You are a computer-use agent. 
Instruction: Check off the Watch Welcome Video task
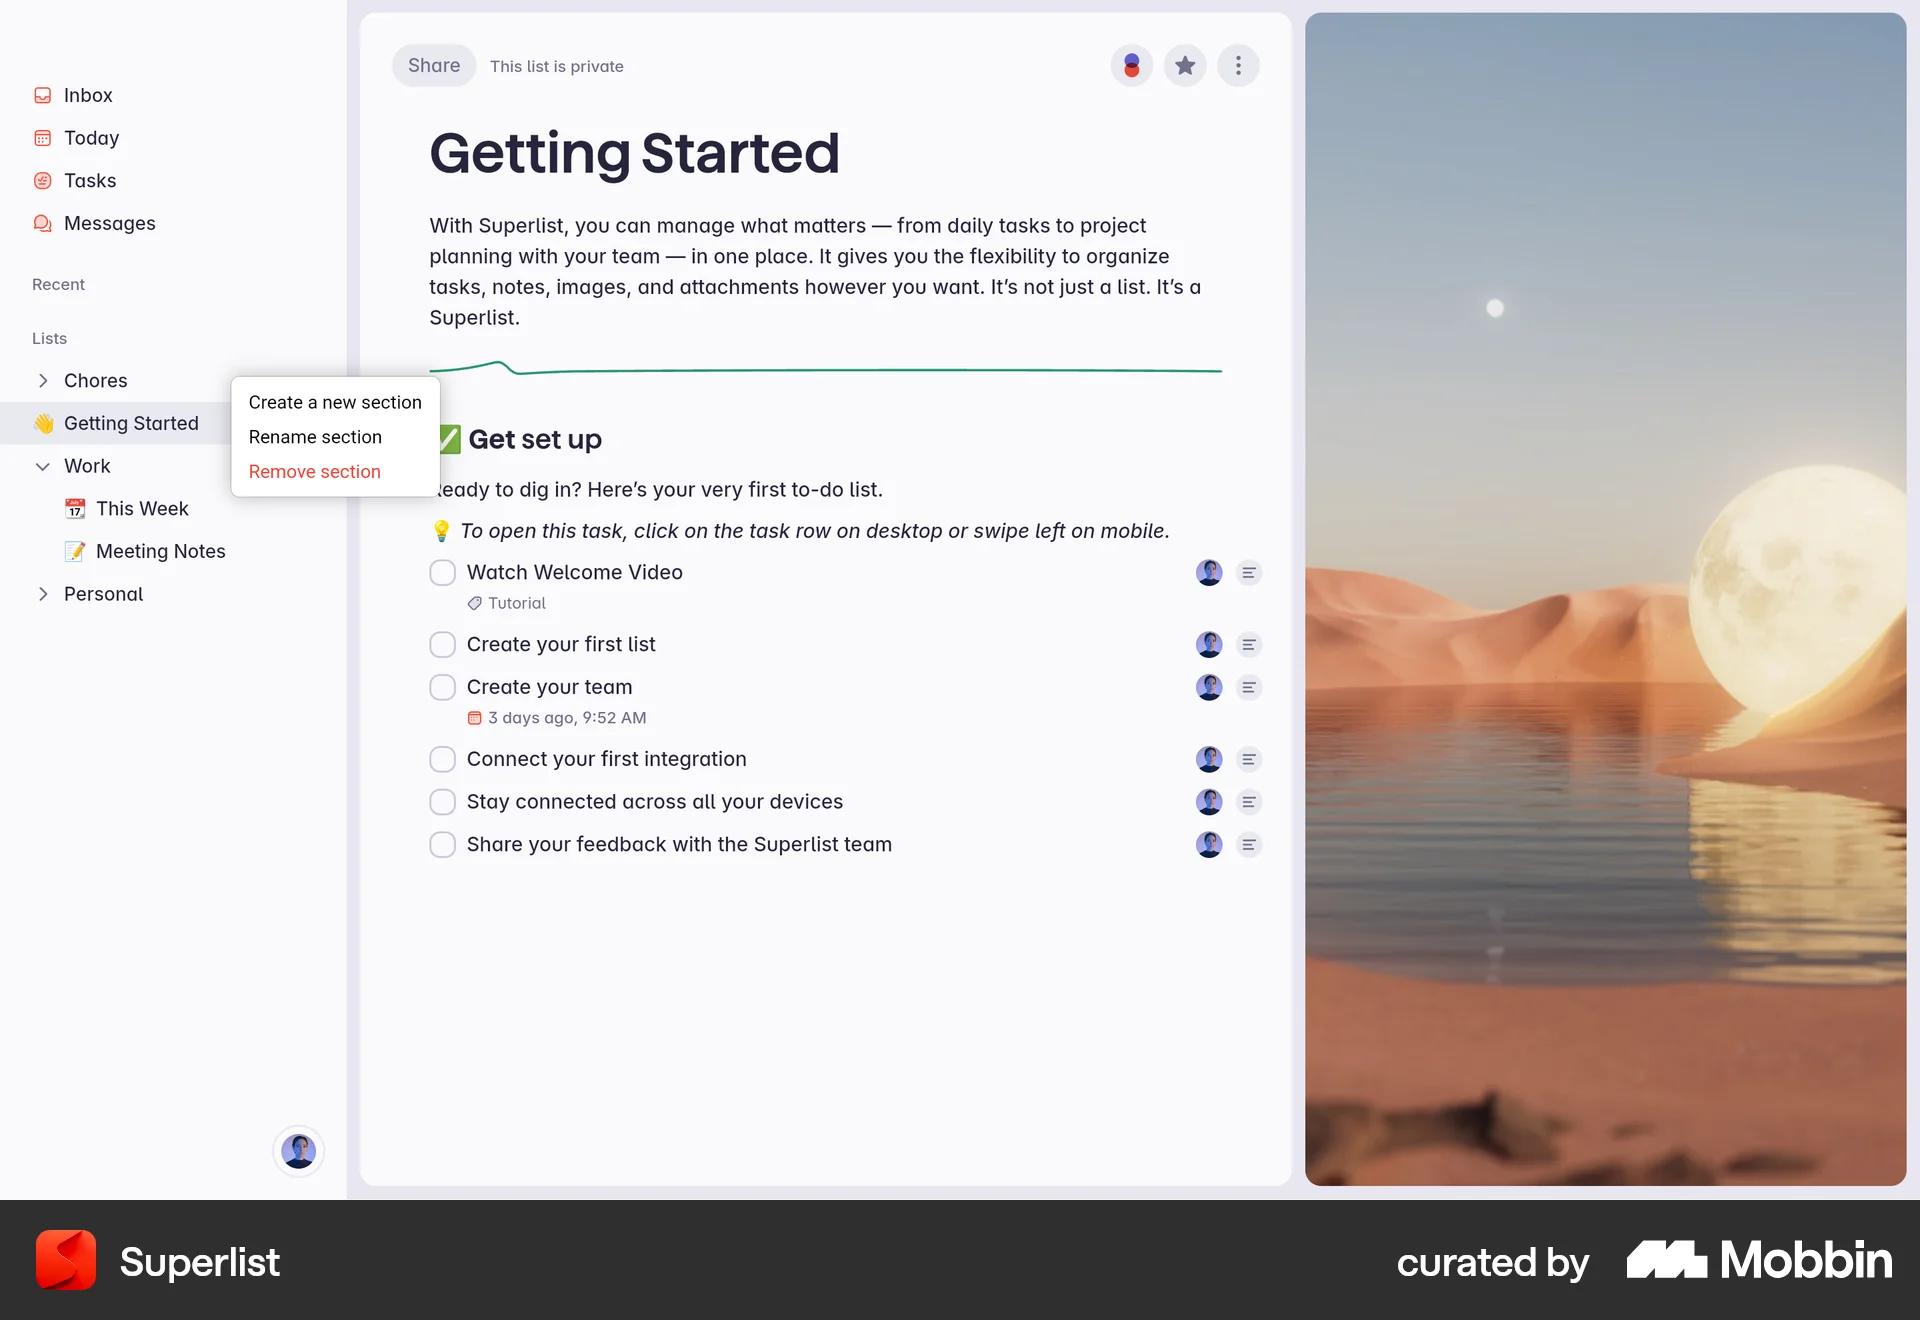tap(442, 572)
